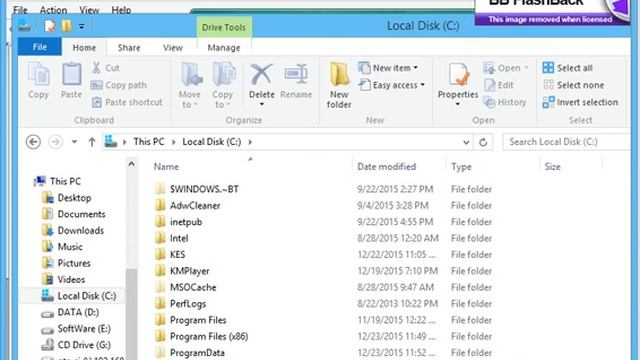640x360 pixels.
Task: Open the Properties dropdown arrow
Action: (458, 104)
